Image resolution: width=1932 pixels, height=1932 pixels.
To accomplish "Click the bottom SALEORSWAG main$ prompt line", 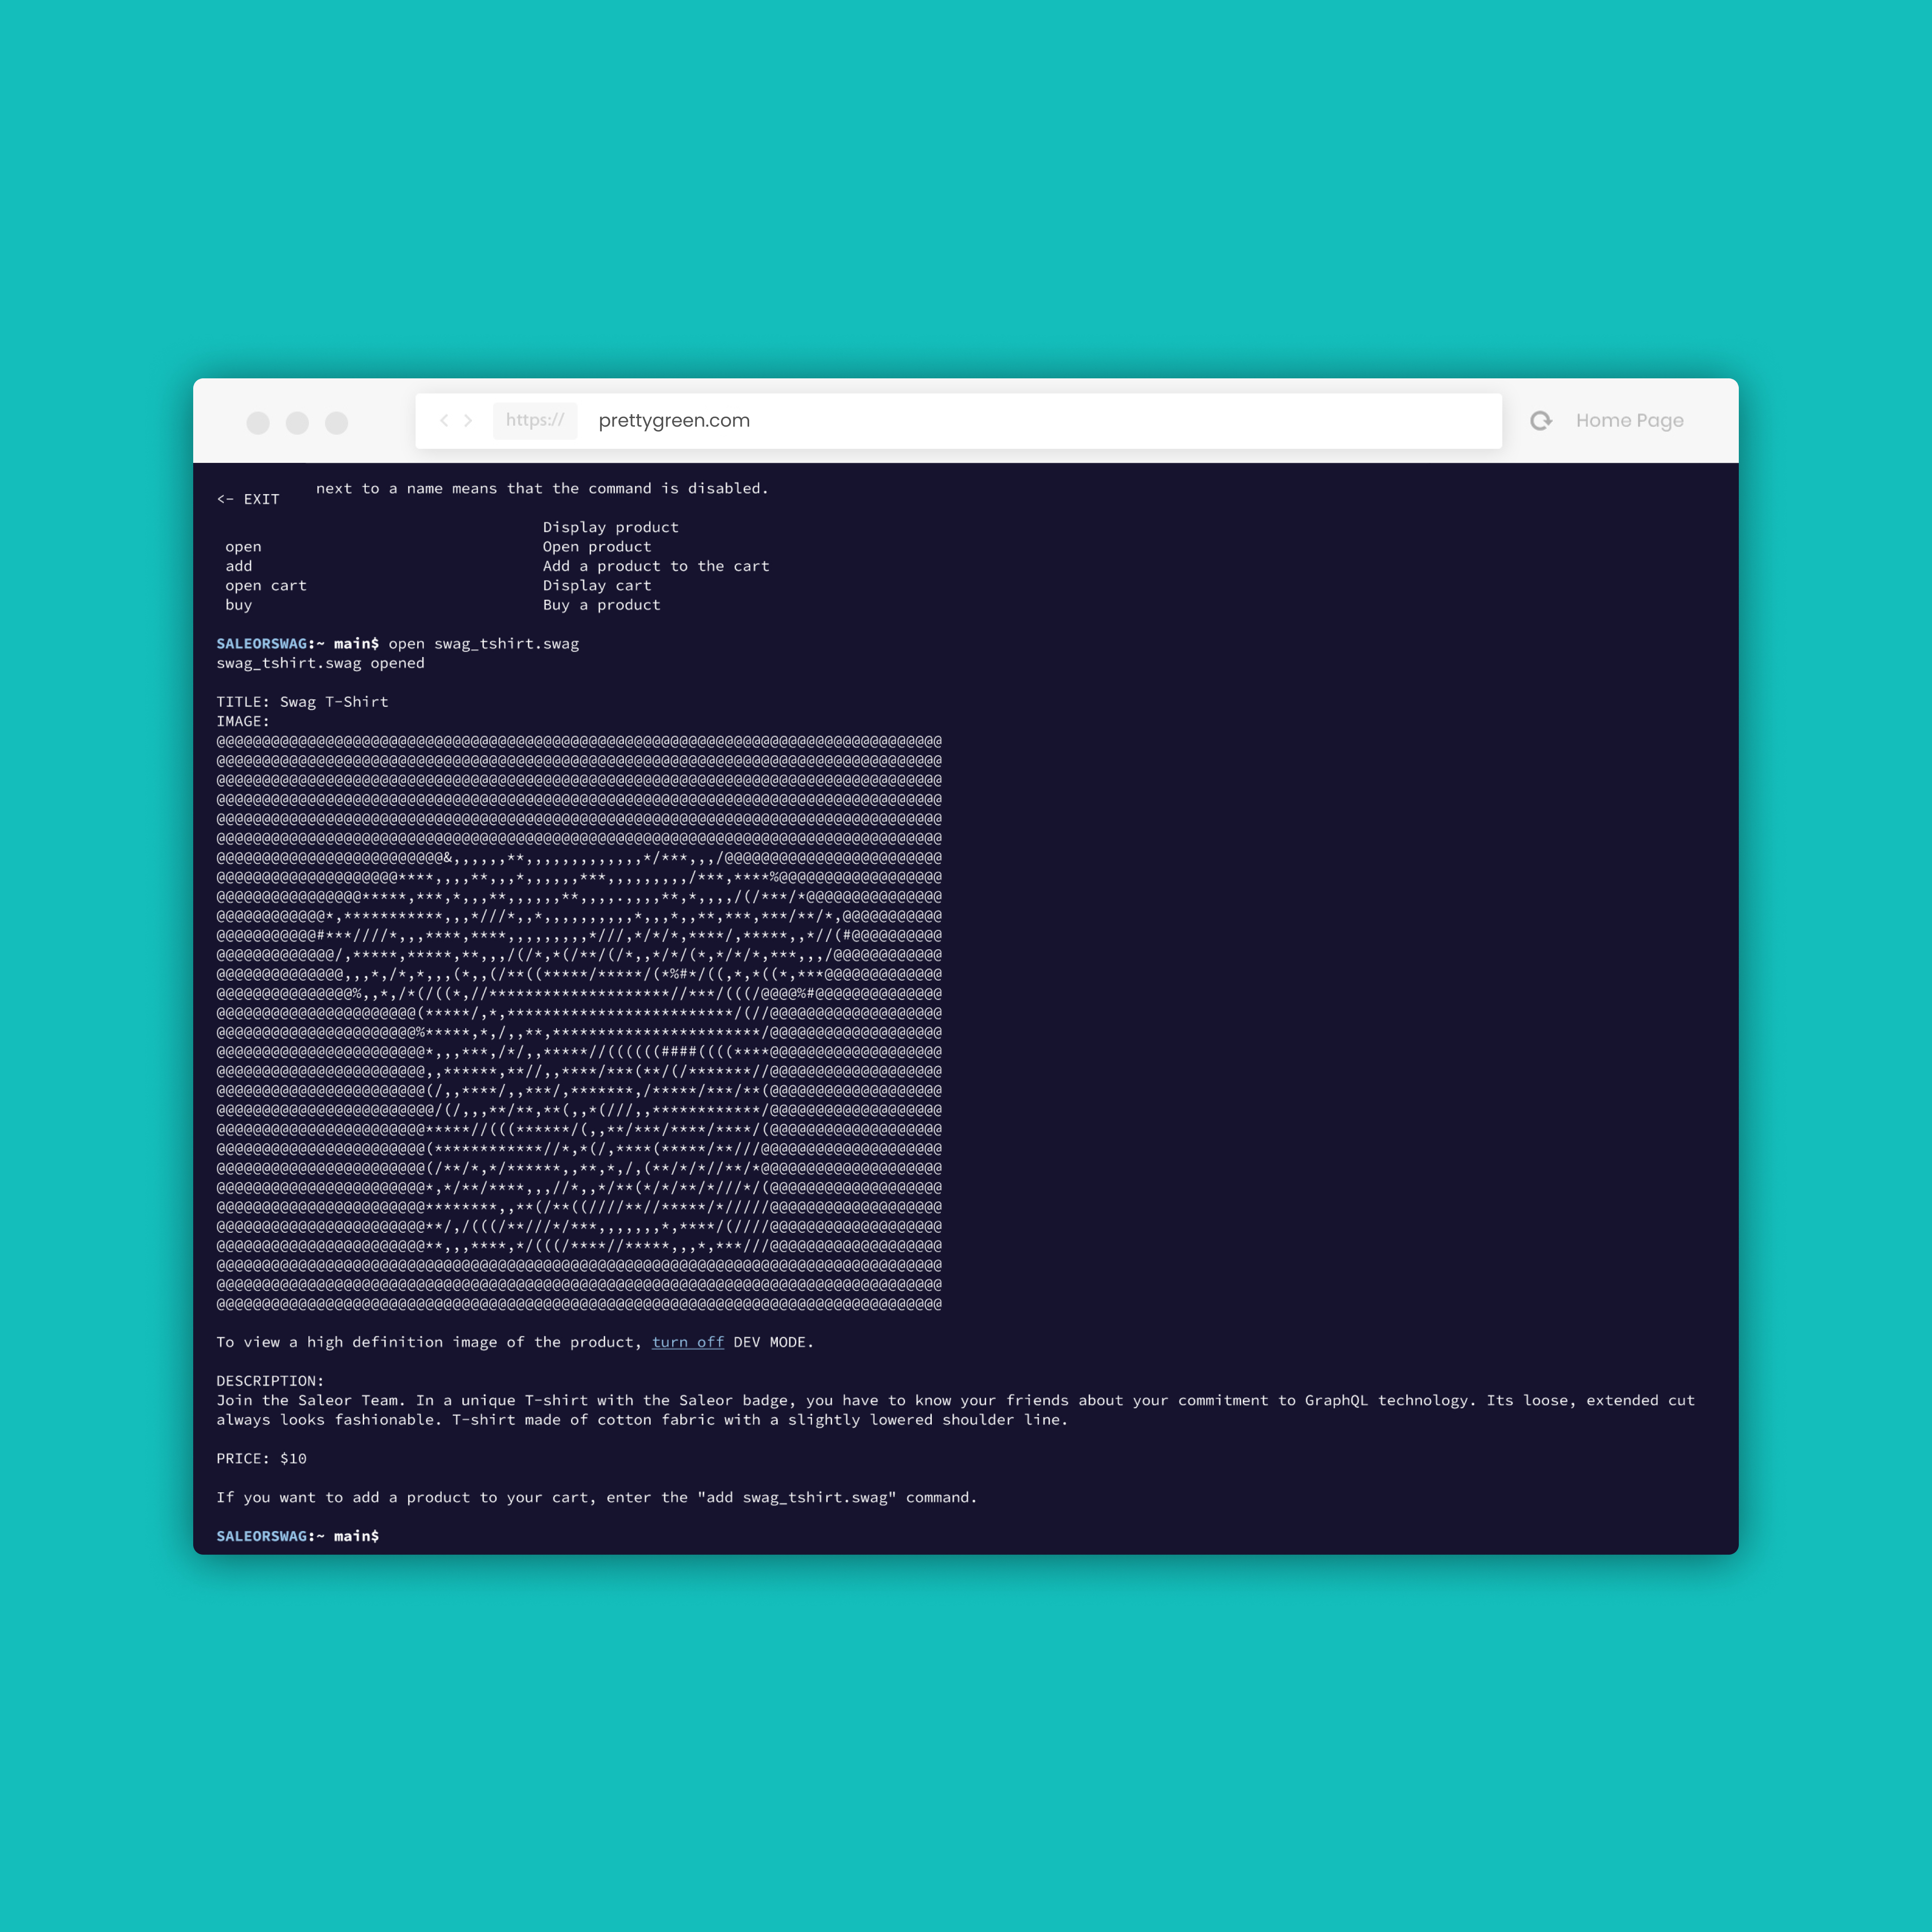I will 298,1536.
